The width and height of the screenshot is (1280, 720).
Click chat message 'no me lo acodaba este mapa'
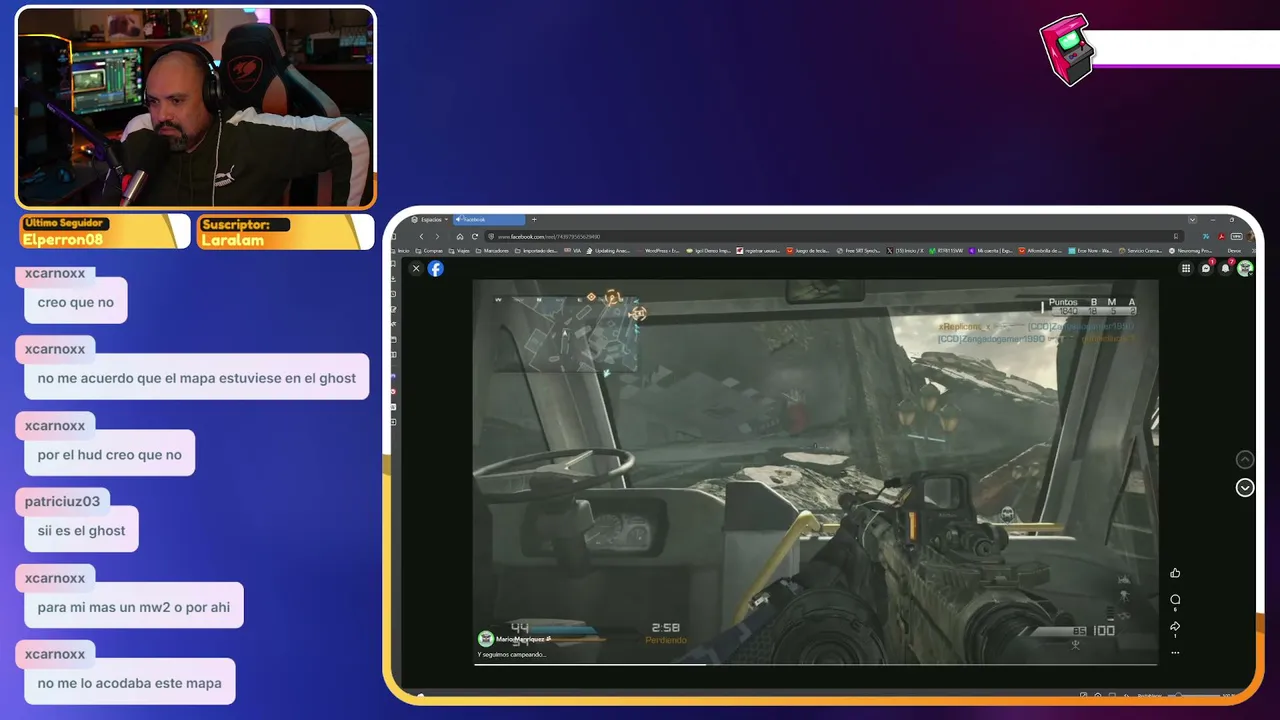click(130, 683)
